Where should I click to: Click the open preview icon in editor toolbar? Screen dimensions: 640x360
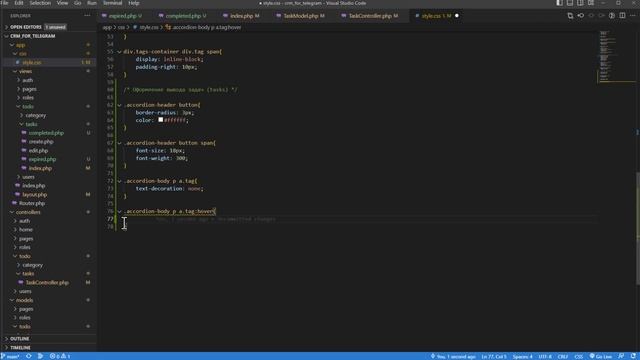click(612, 16)
